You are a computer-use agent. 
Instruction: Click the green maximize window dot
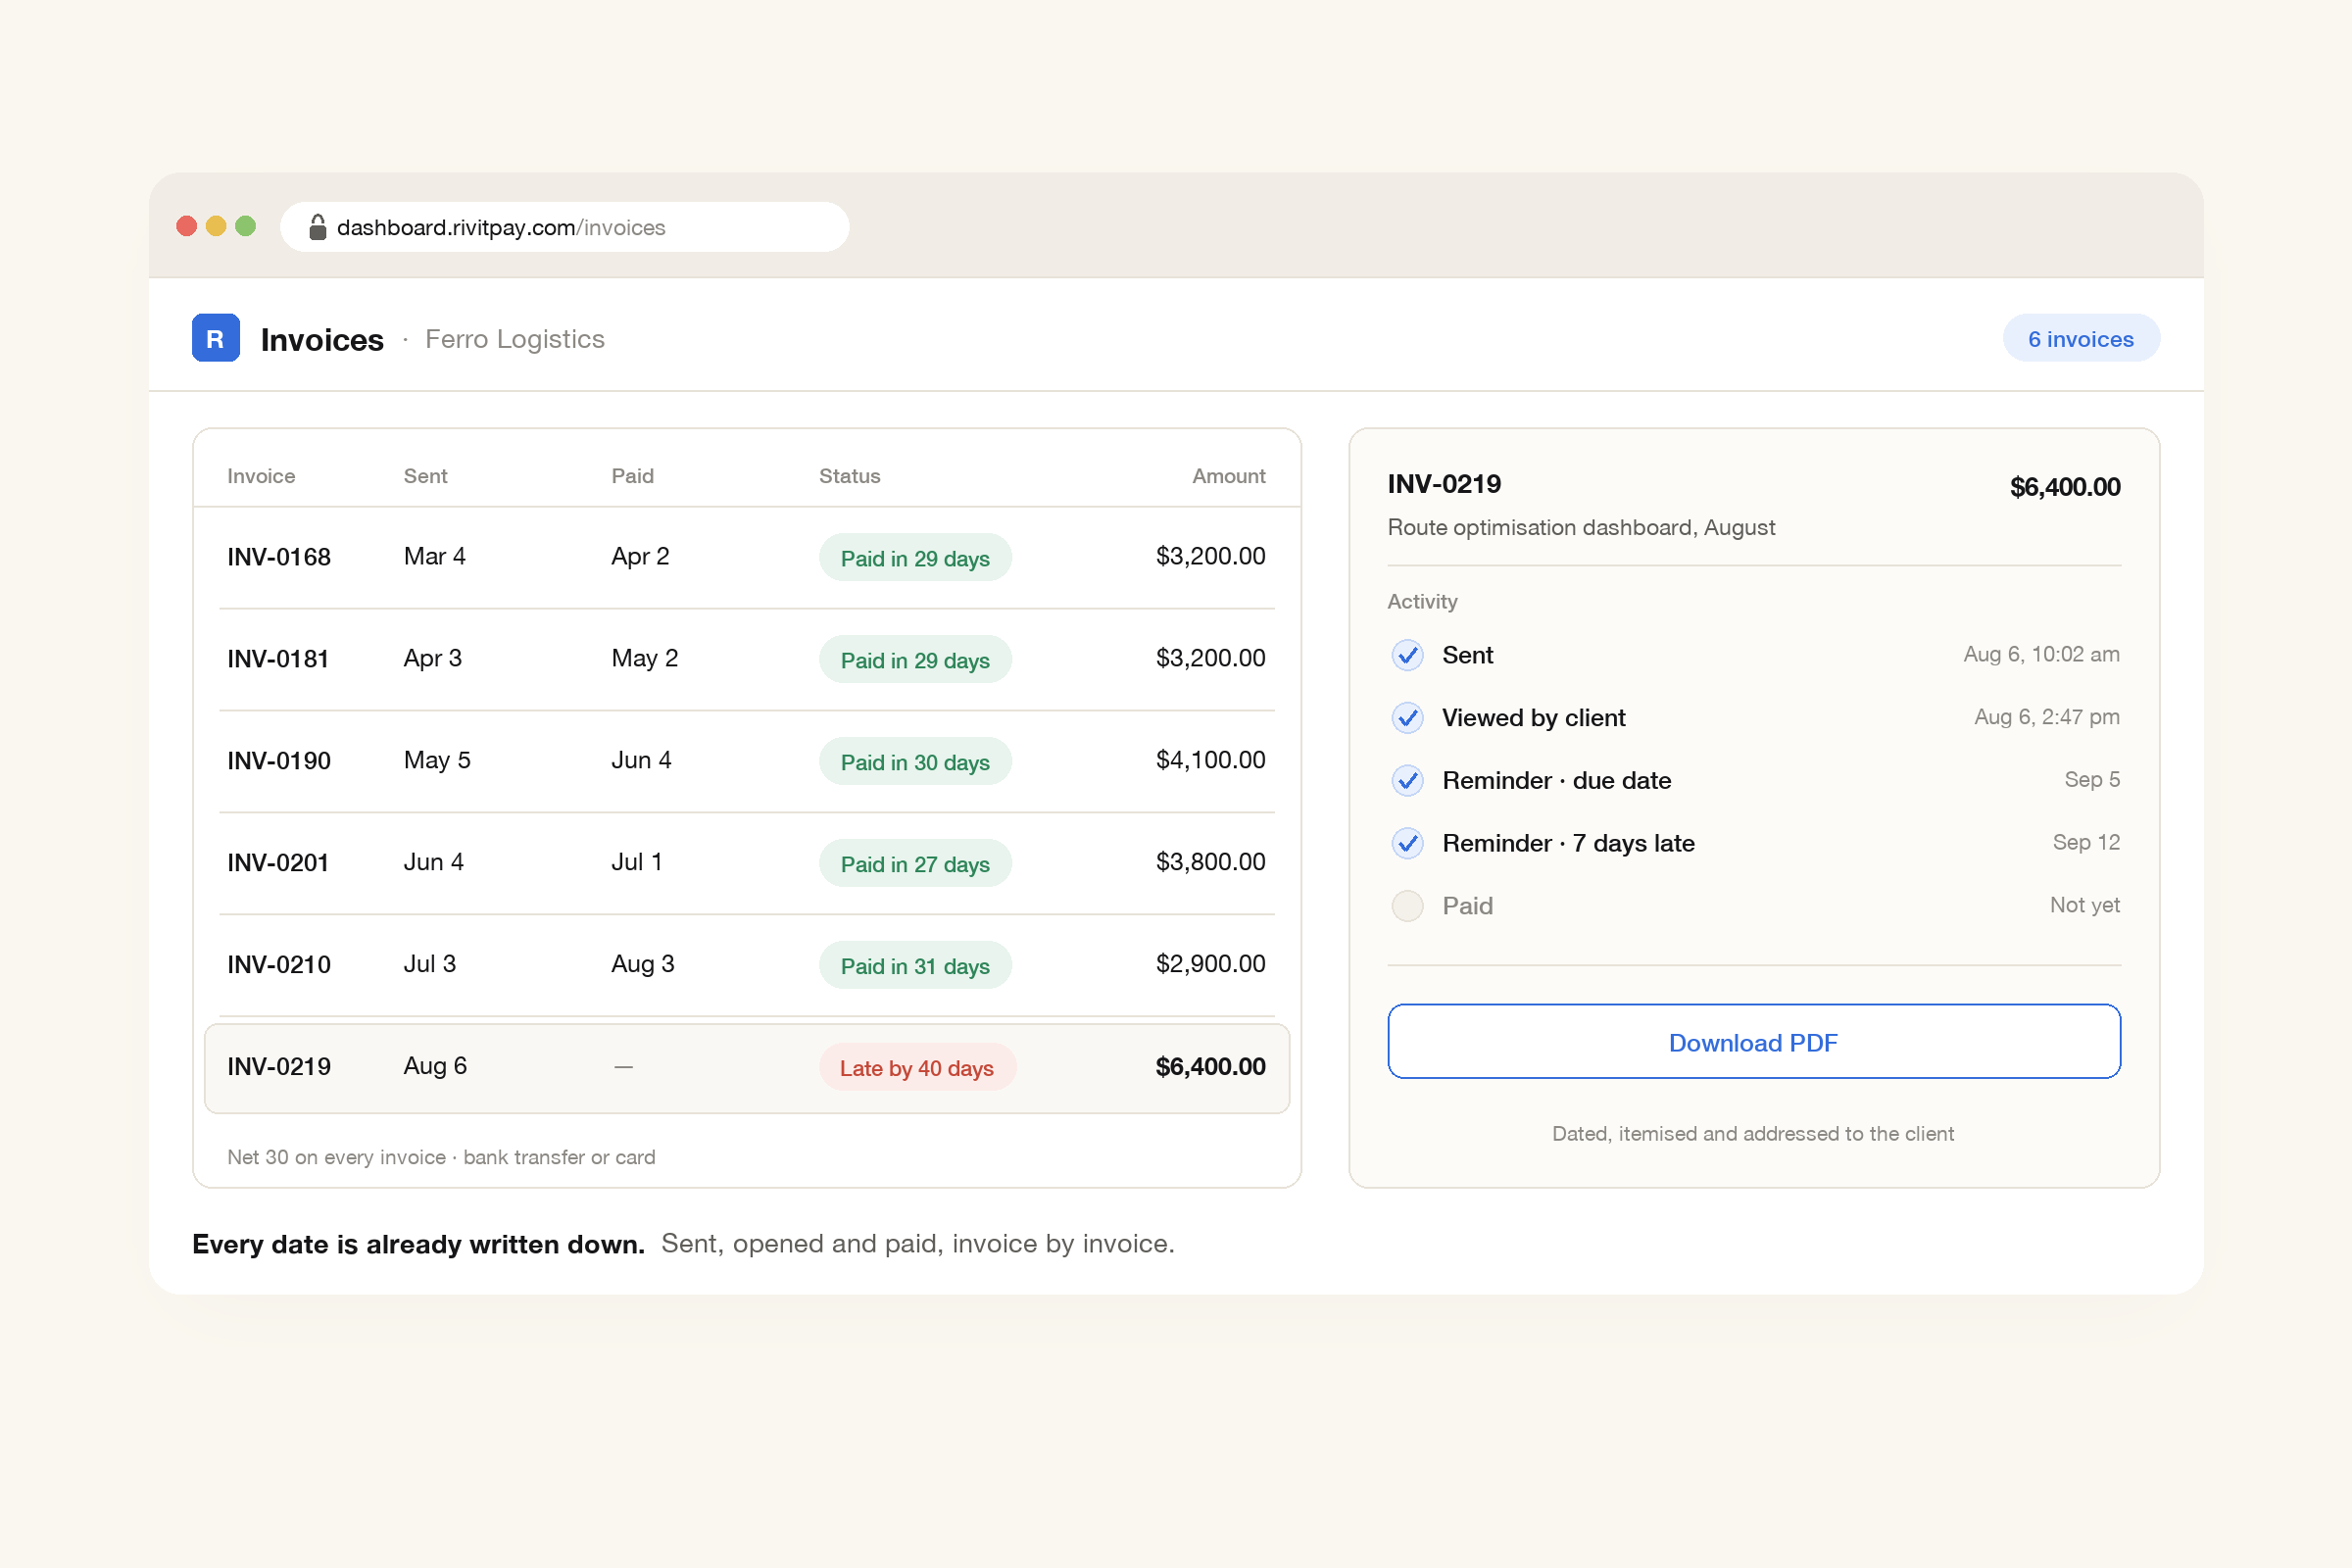245,226
